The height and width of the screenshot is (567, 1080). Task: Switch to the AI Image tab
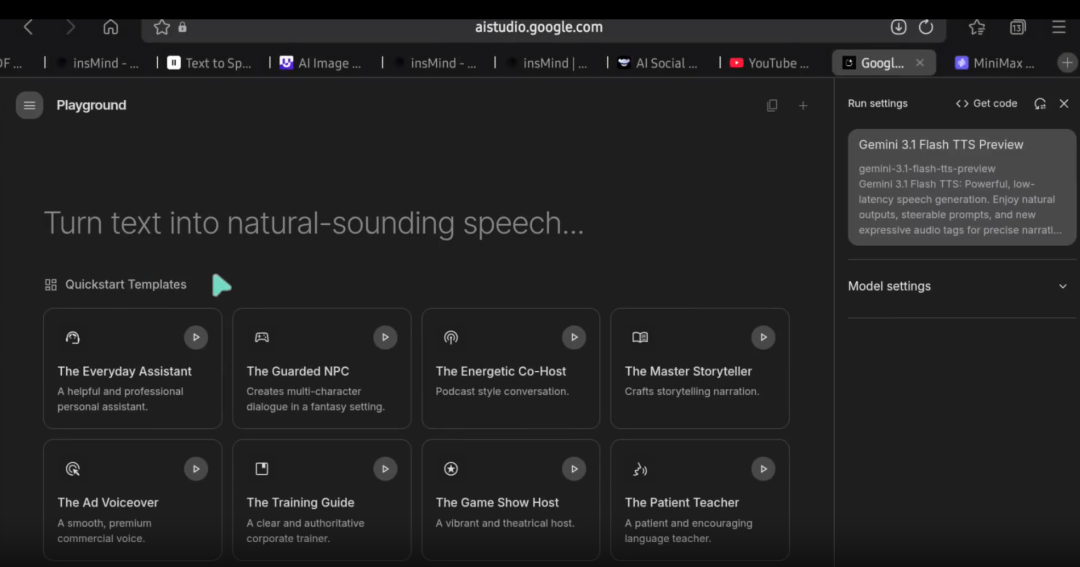[322, 63]
